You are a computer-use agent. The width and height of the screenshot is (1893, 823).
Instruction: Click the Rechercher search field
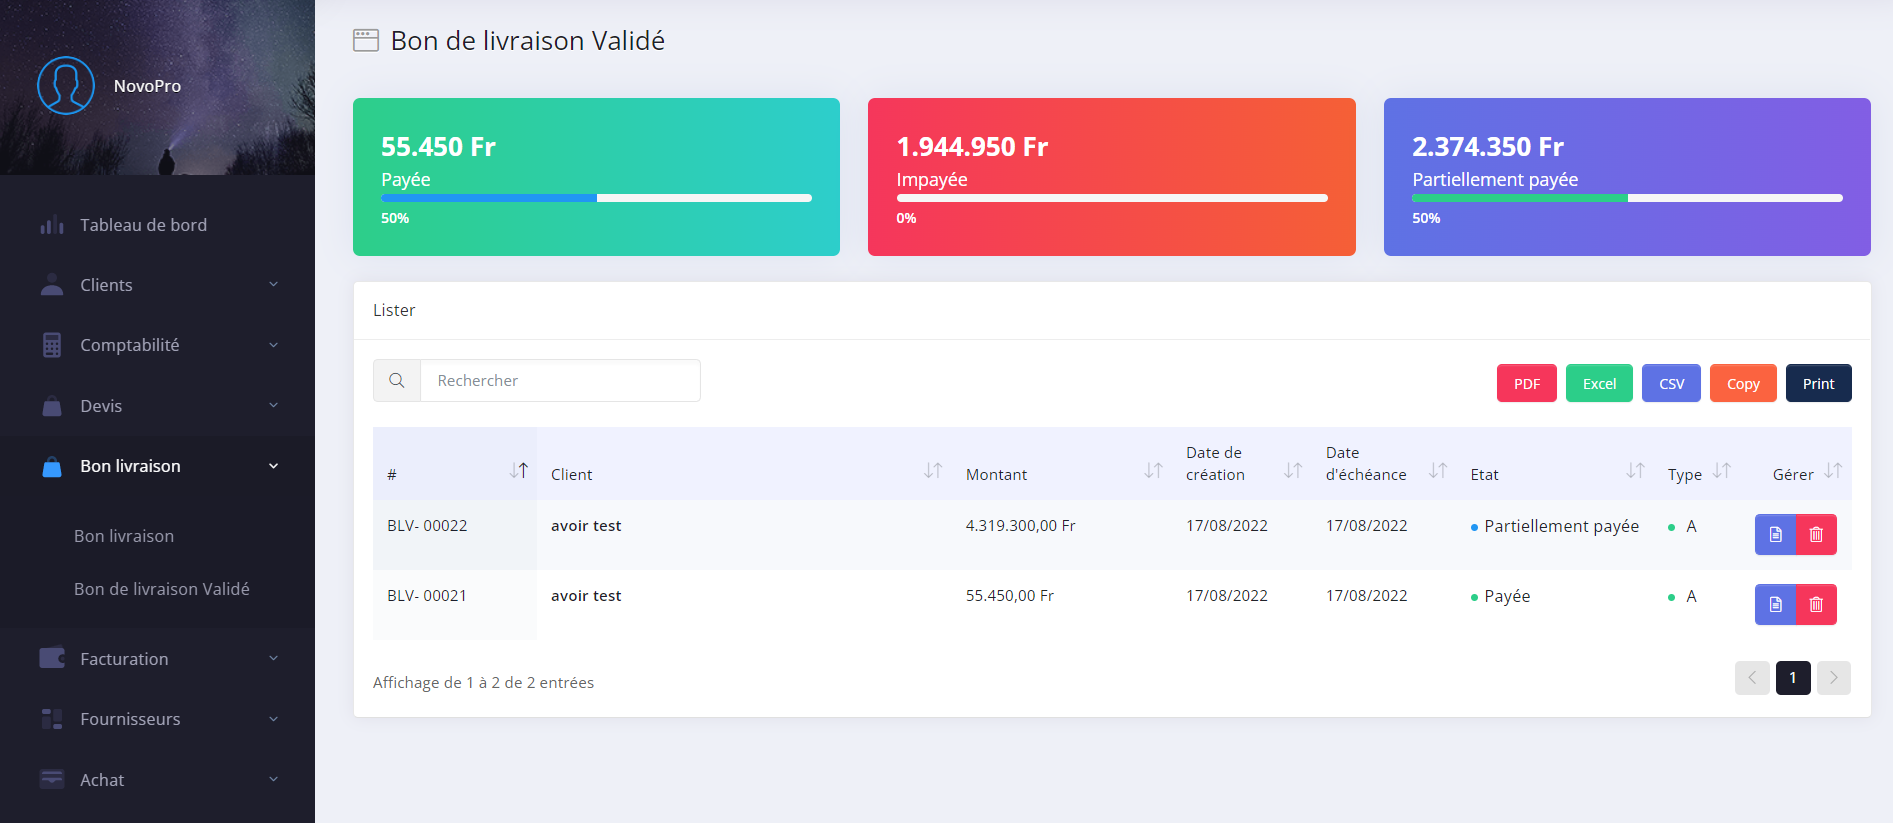click(x=560, y=381)
